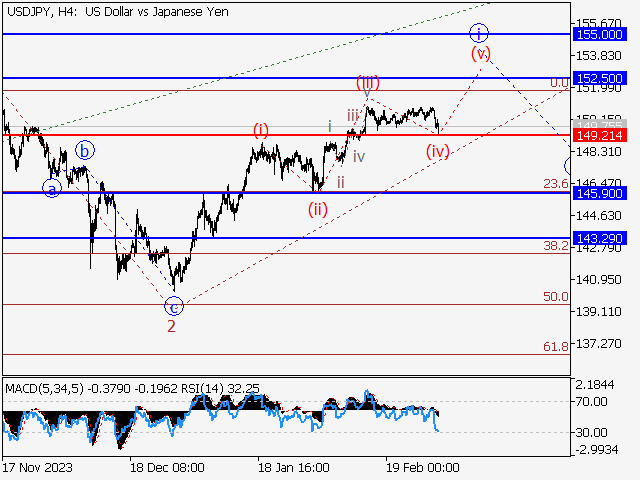Click the Fibonacci 61.8 level label
Screen dimensions: 640x480
(x=556, y=347)
